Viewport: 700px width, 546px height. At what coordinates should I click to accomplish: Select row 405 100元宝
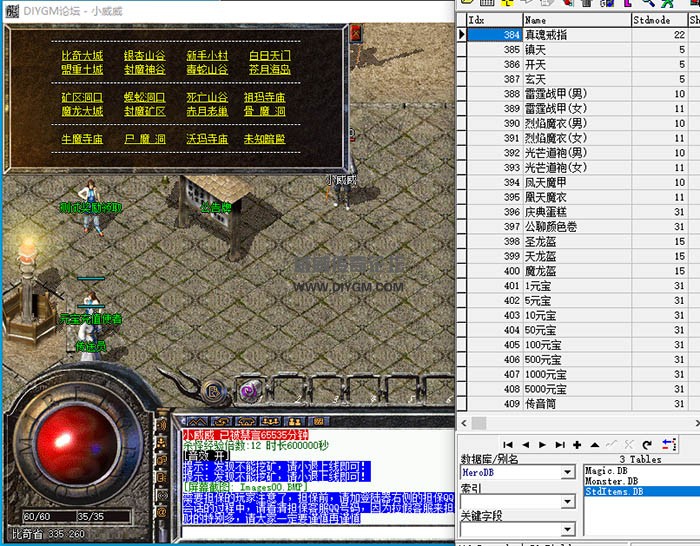coord(579,345)
